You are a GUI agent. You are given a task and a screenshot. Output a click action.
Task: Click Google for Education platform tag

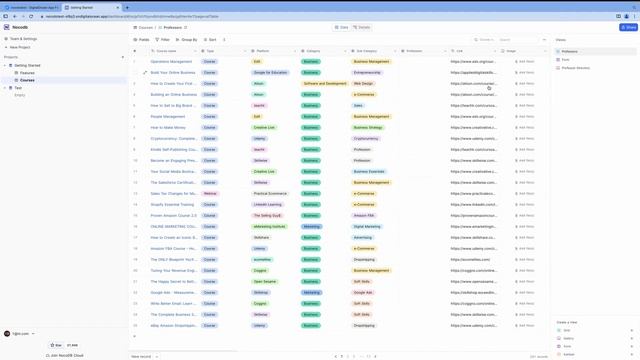point(270,73)
